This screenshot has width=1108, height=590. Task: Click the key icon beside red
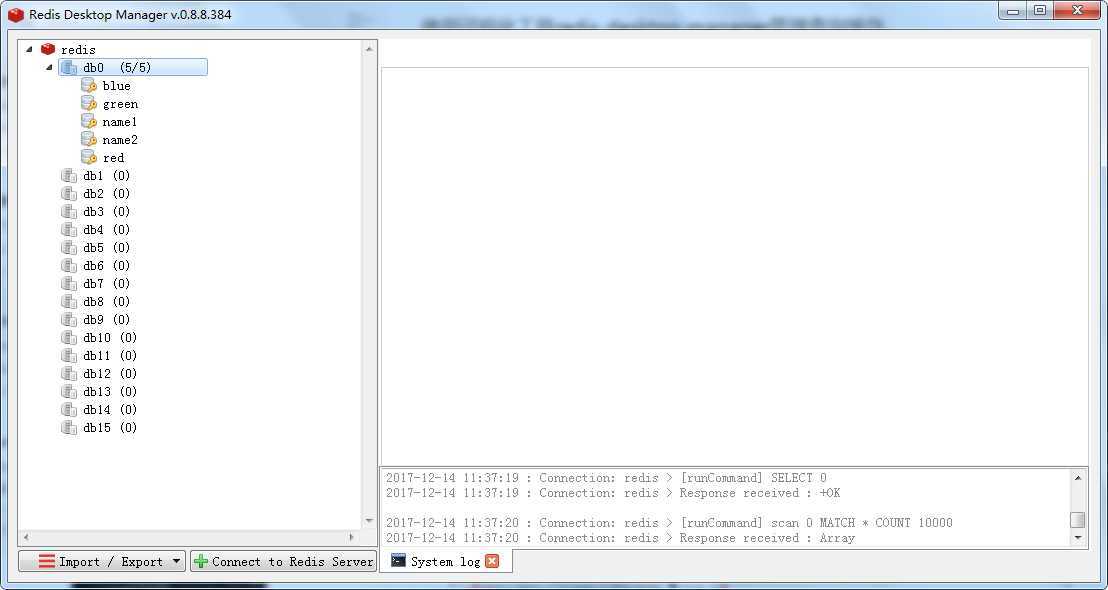point(89,158)
